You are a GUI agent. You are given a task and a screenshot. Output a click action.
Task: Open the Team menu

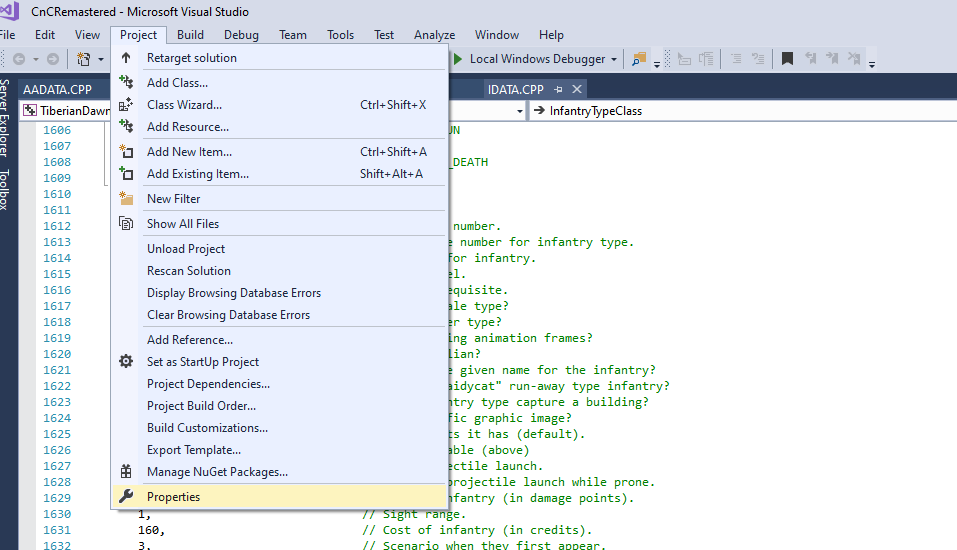293,35
